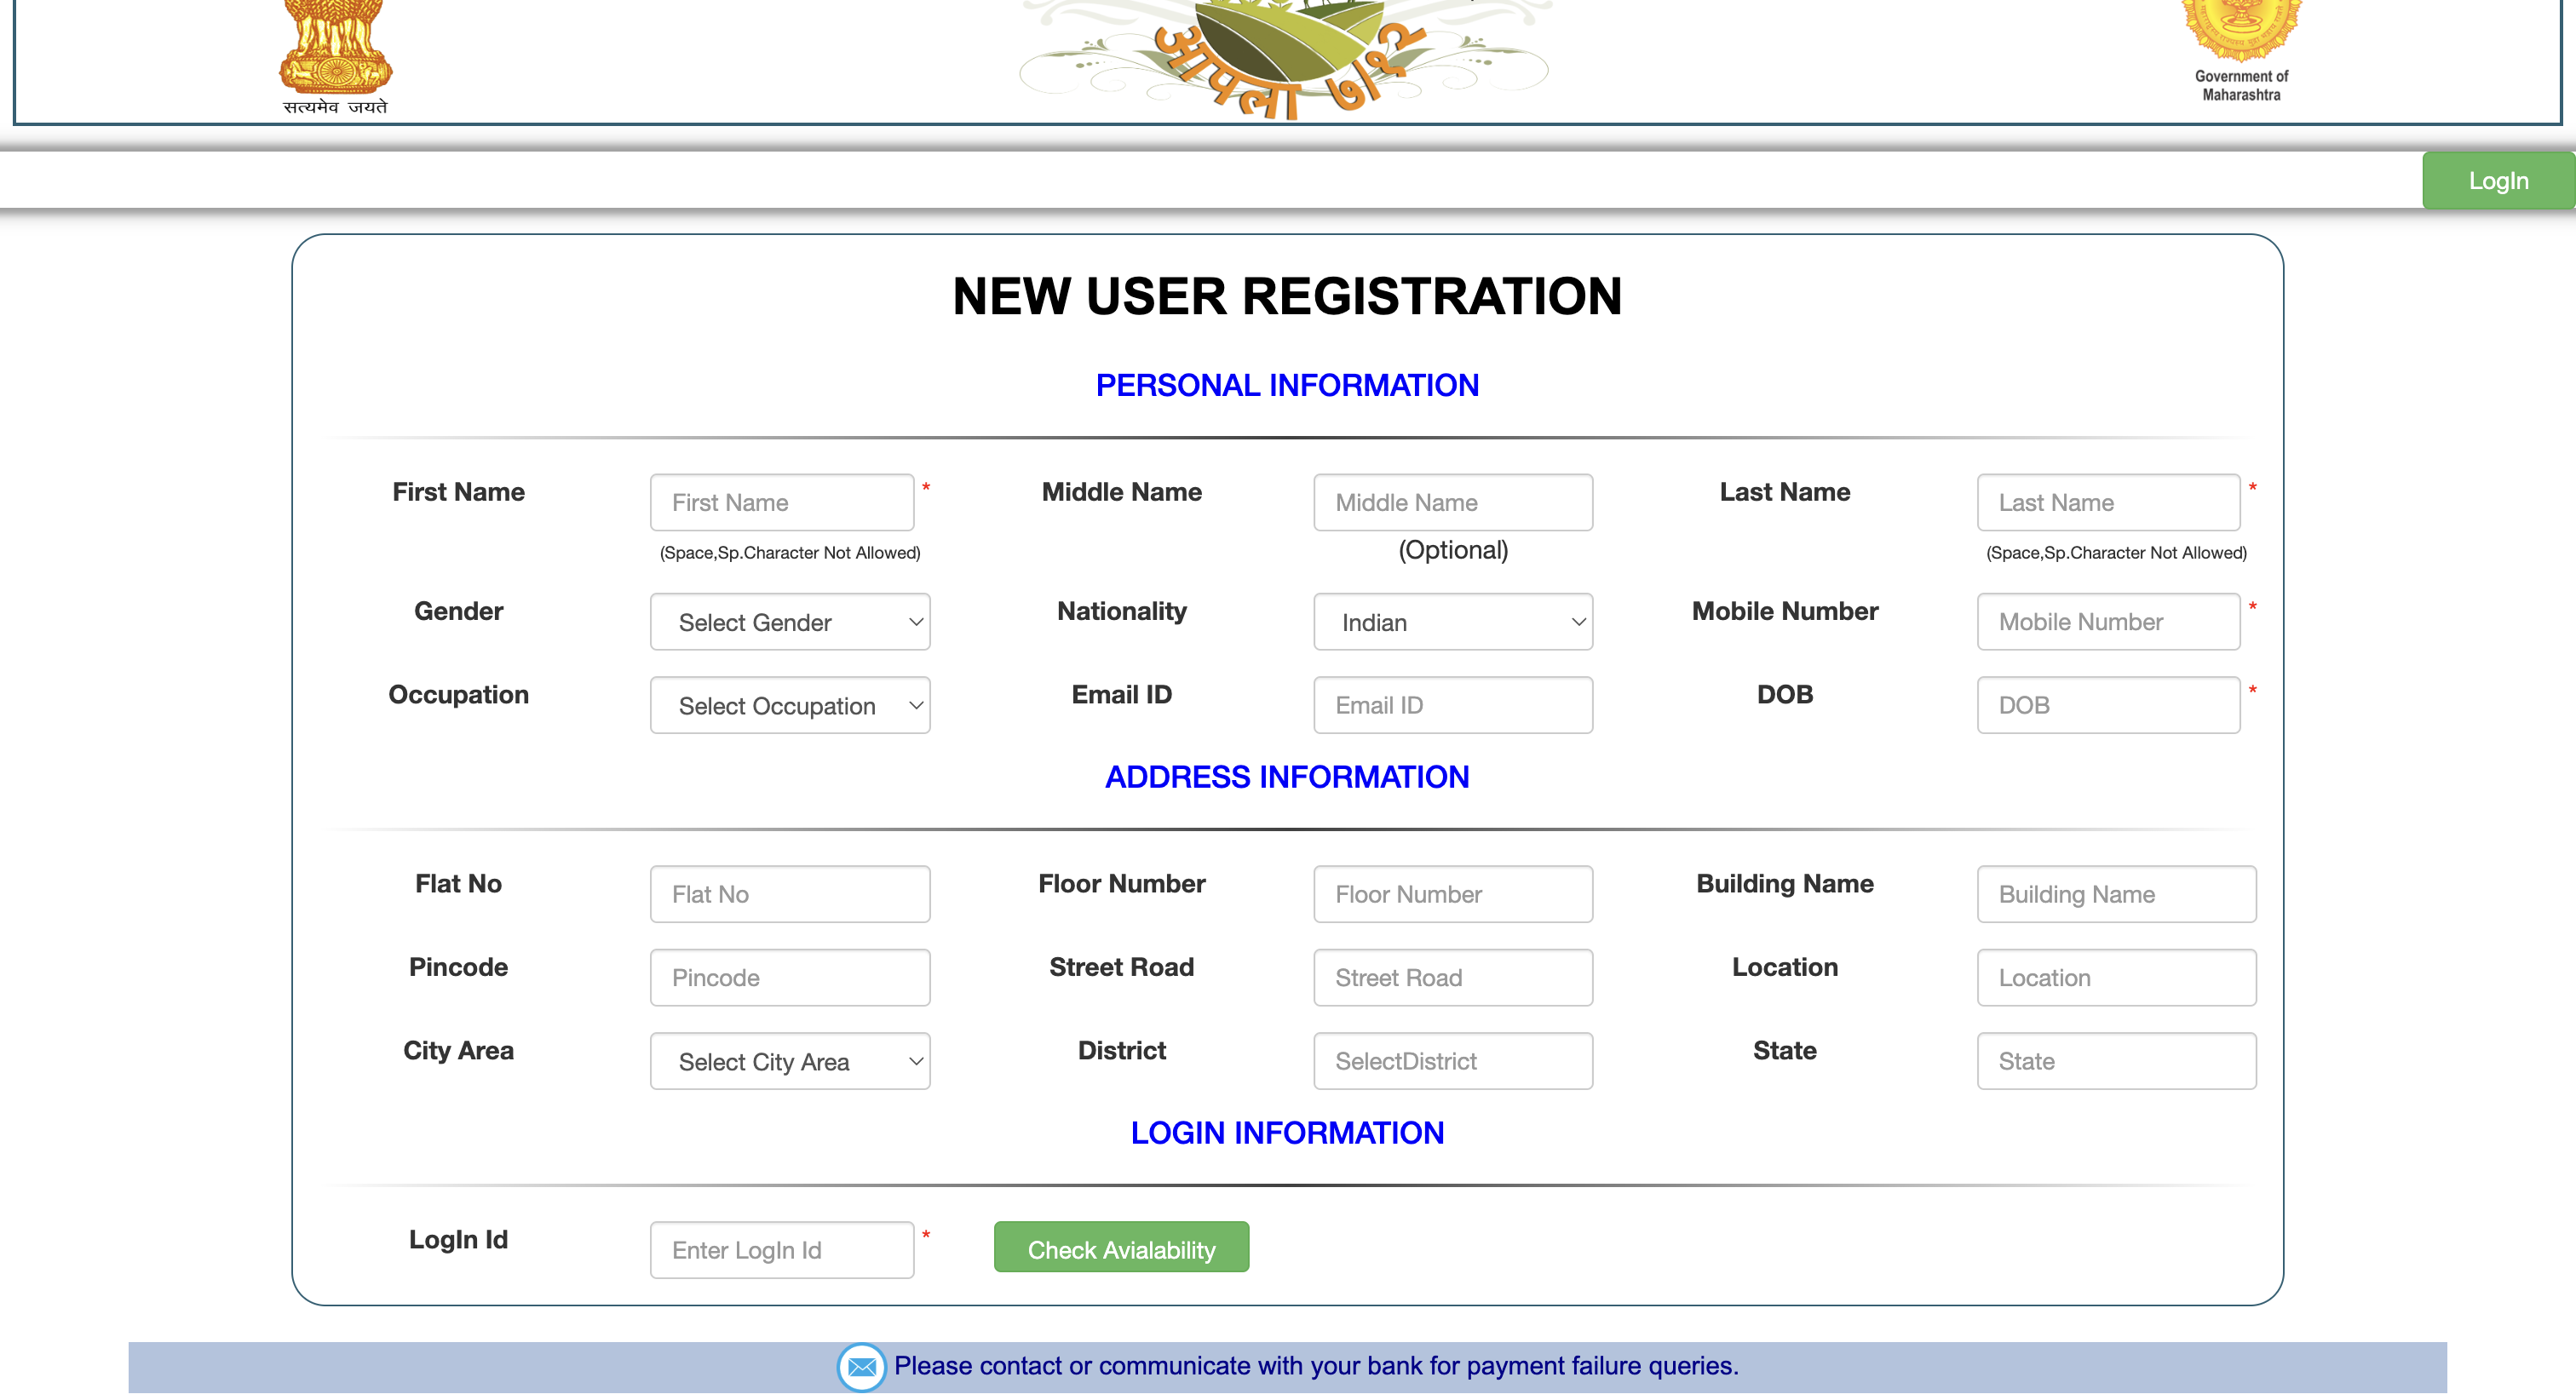
Task: Click the Check Availability button for Login ID
Action: tap(1123, 1248)
